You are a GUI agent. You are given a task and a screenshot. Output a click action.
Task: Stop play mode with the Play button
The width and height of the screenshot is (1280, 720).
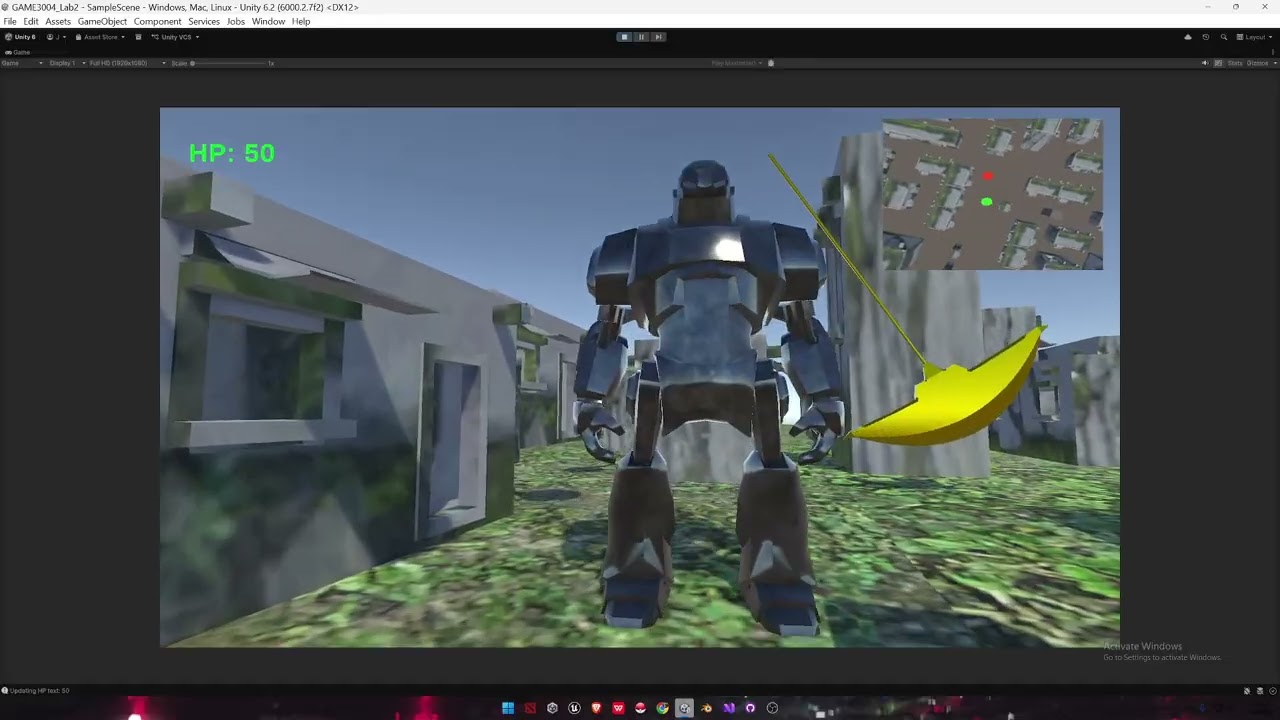[x=624, y=37]
